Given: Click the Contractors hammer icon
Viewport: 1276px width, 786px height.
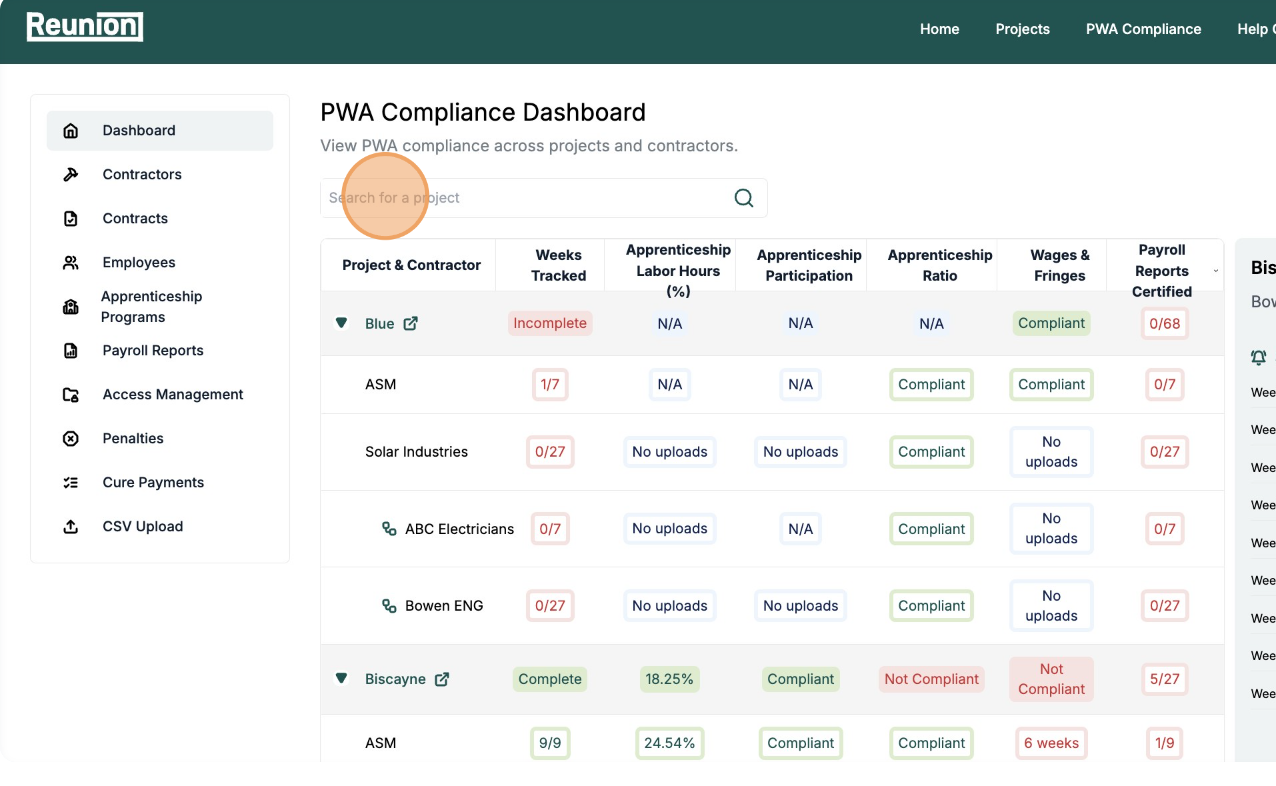Looking at the screenshot, I should tap(70, 175).
